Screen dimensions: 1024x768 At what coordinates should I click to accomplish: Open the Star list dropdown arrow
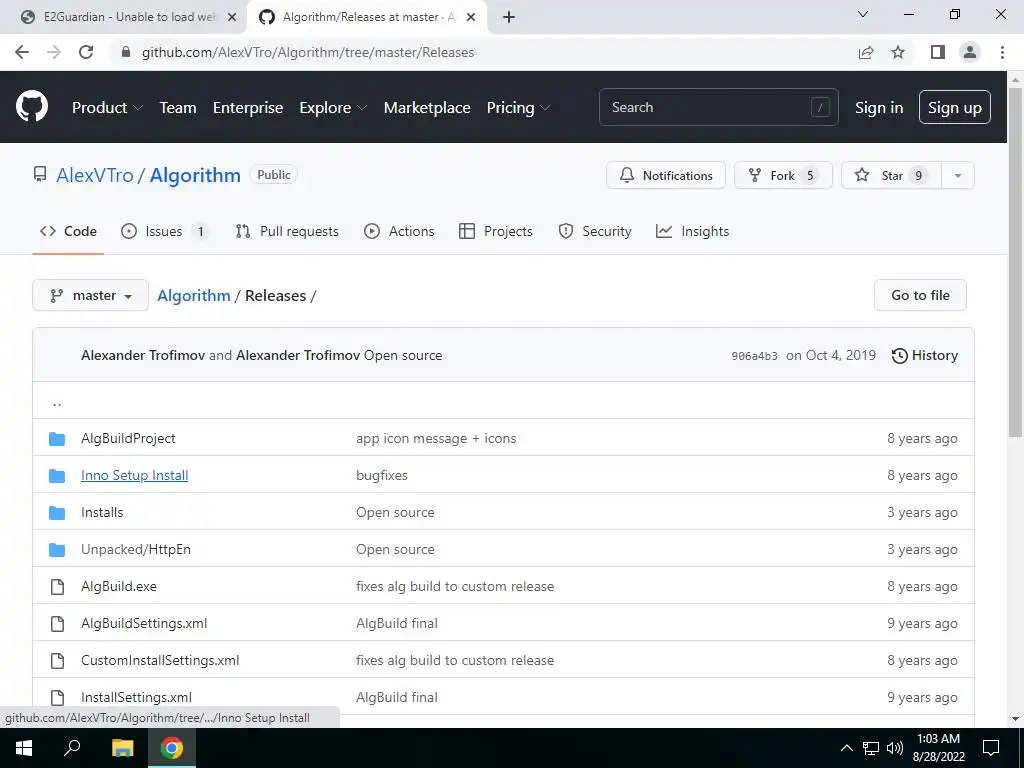tap(957, 175)
